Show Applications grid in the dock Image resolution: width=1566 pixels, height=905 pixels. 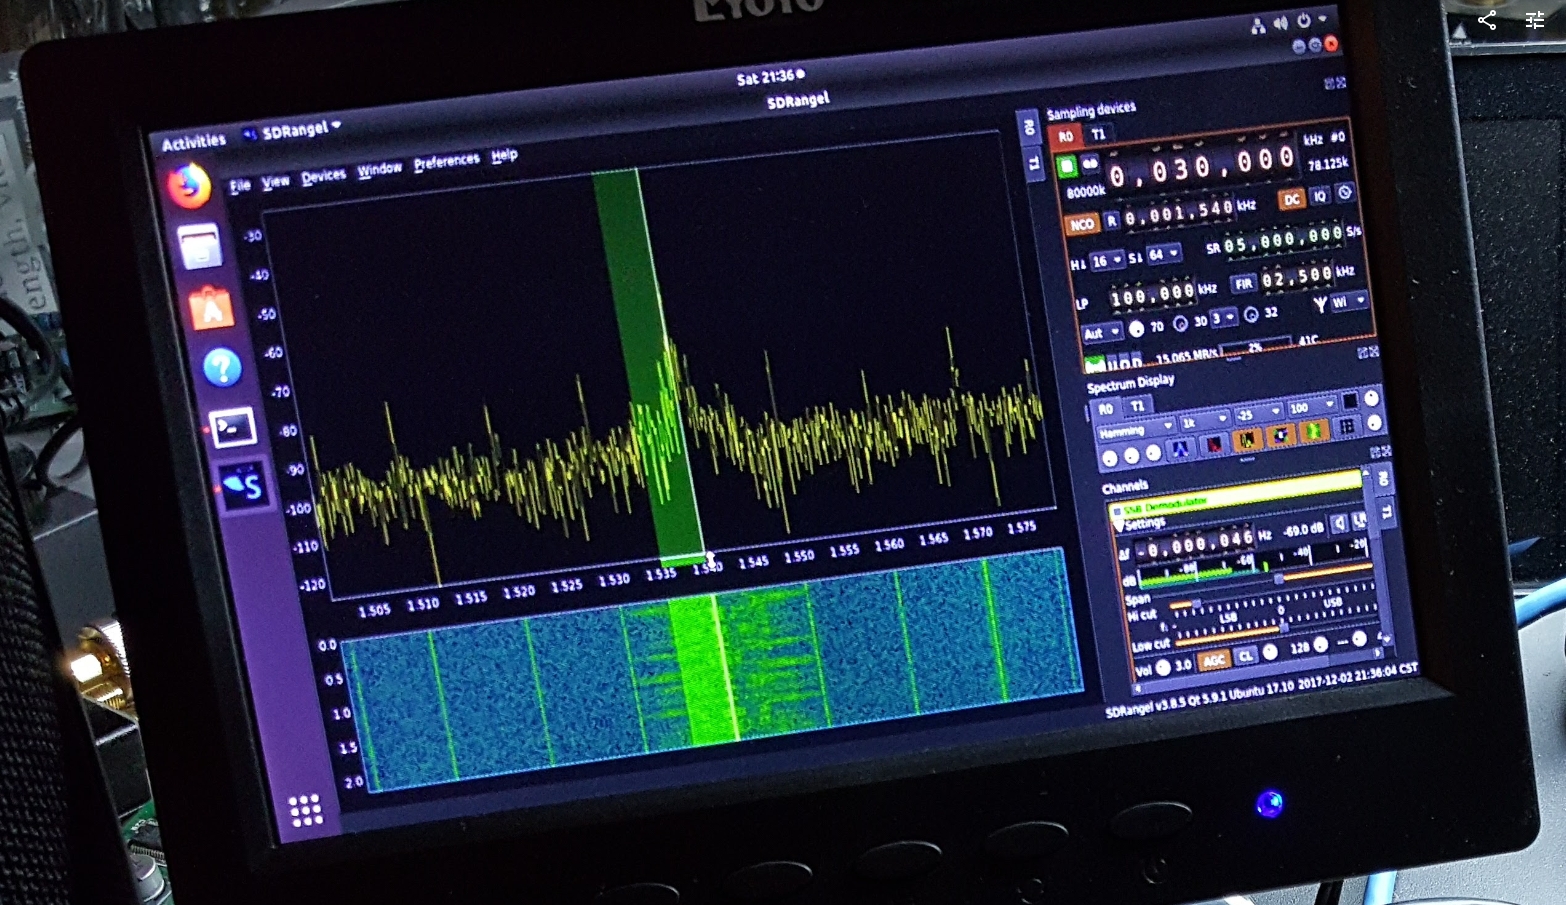coord(305,810)
